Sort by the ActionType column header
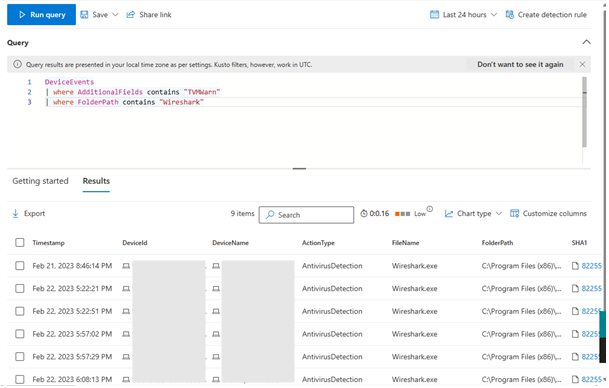 [x=318, y=243]
